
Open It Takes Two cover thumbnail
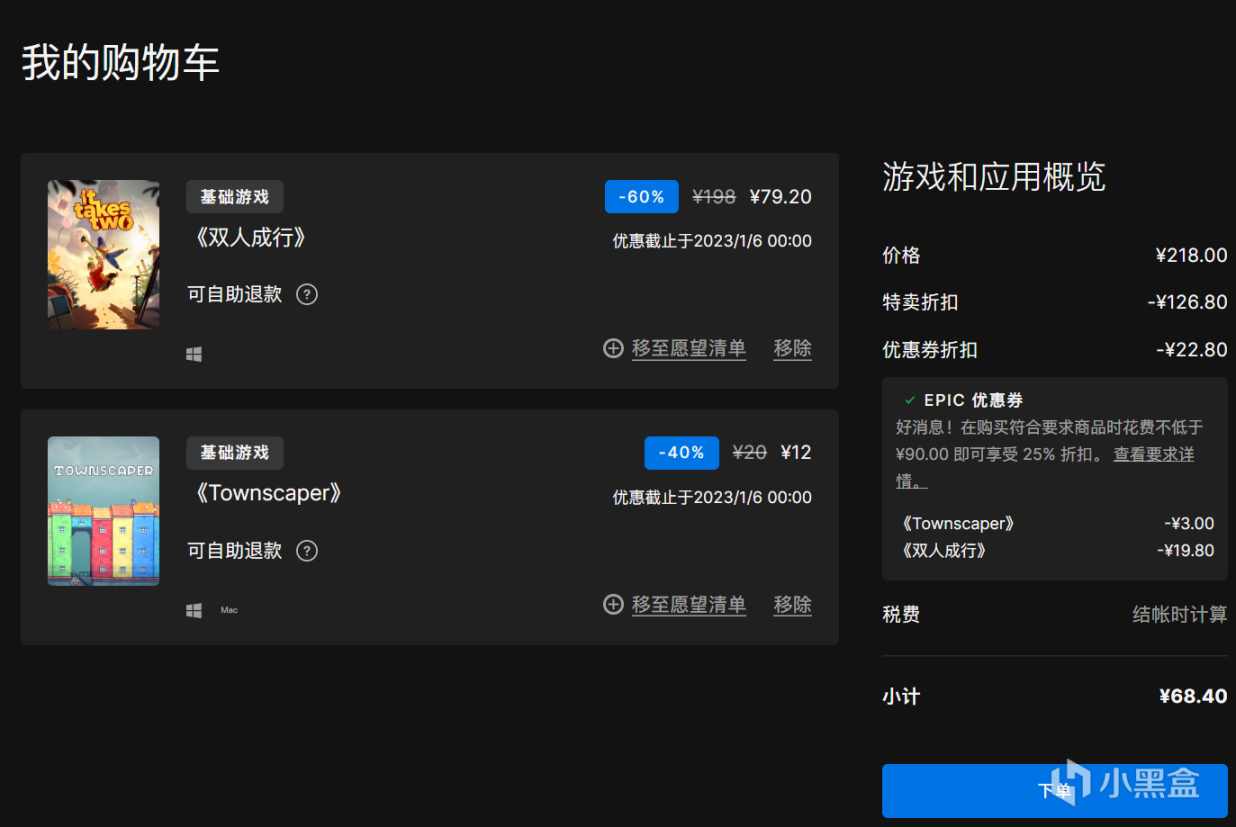coord(104,255)
